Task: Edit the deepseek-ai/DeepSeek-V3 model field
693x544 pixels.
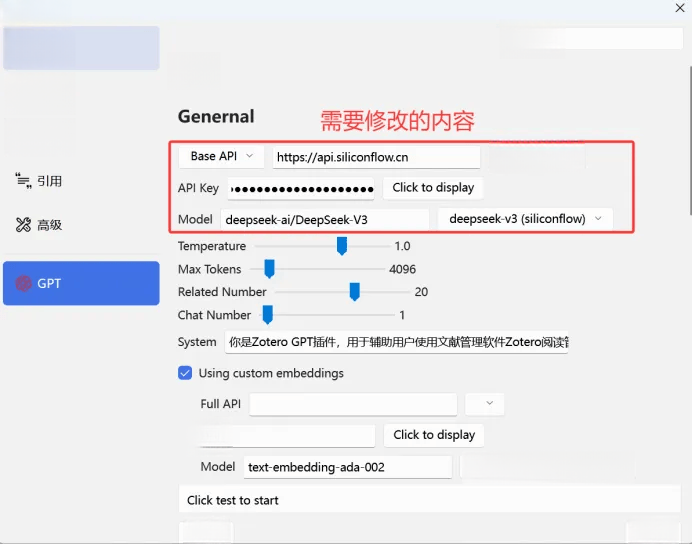Action: click(325, 220)
